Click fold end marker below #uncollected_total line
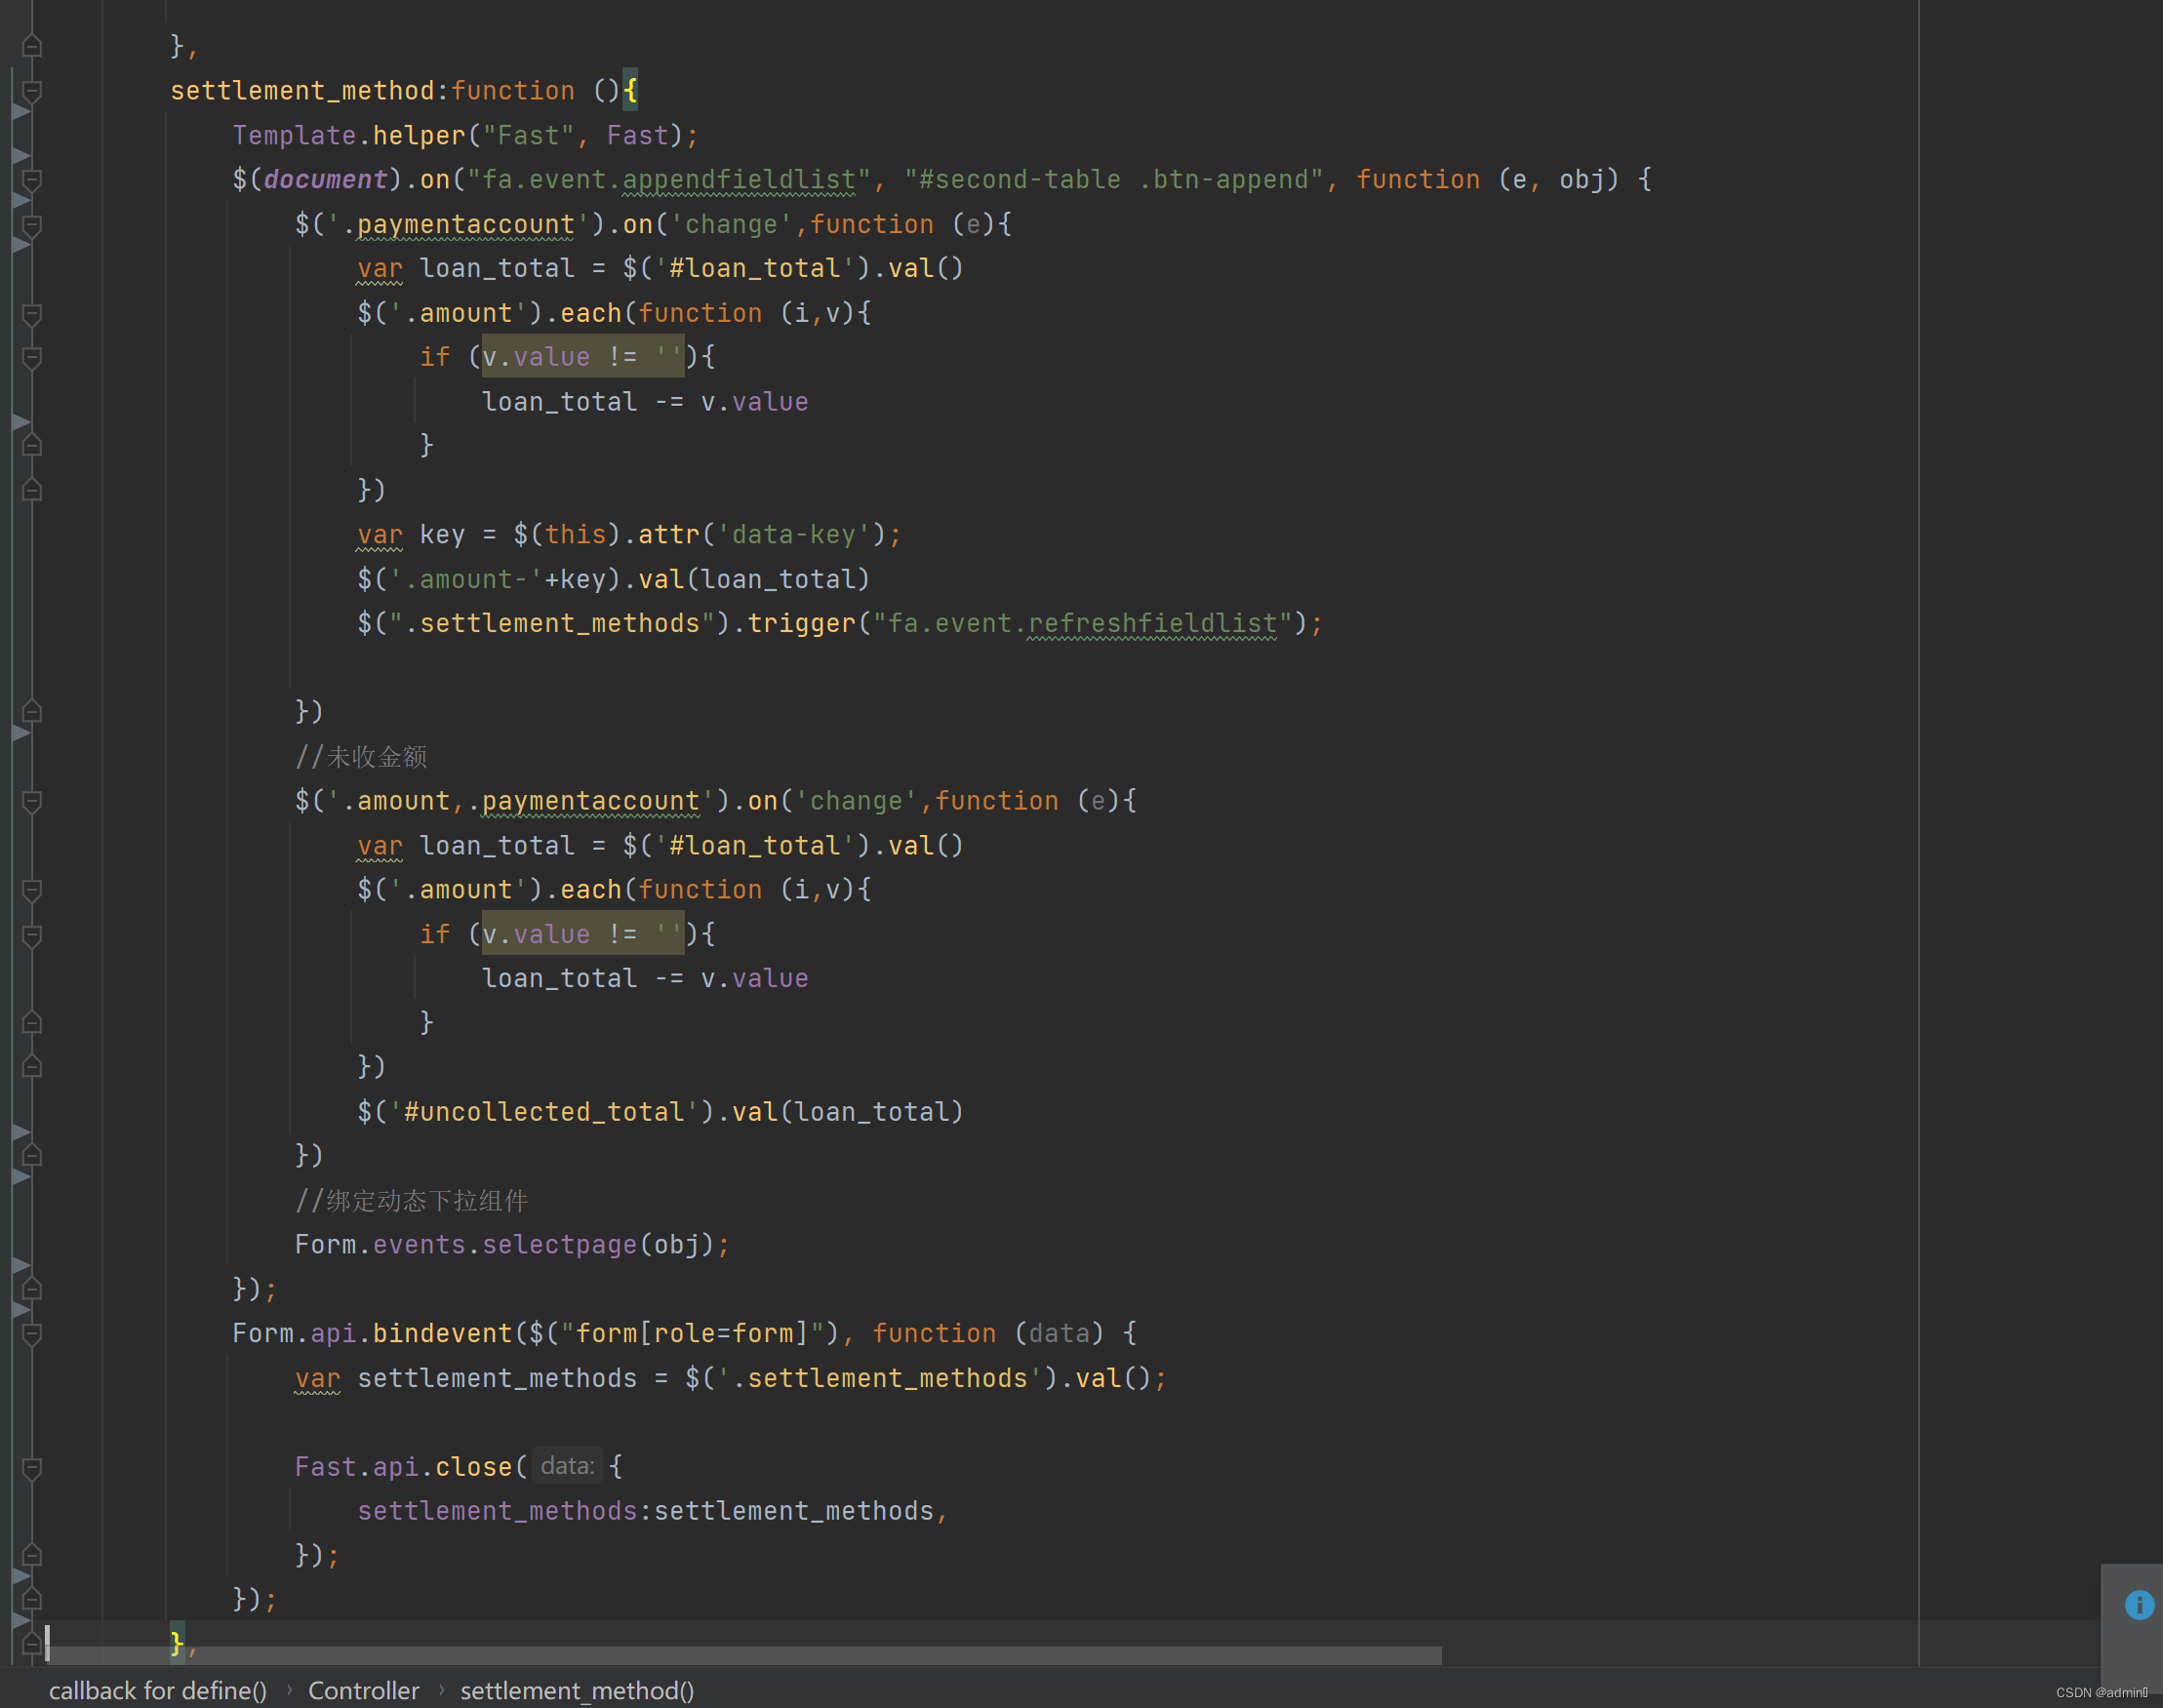This screenshot has height=1708, width=2163. click(x=32, y=1156)
